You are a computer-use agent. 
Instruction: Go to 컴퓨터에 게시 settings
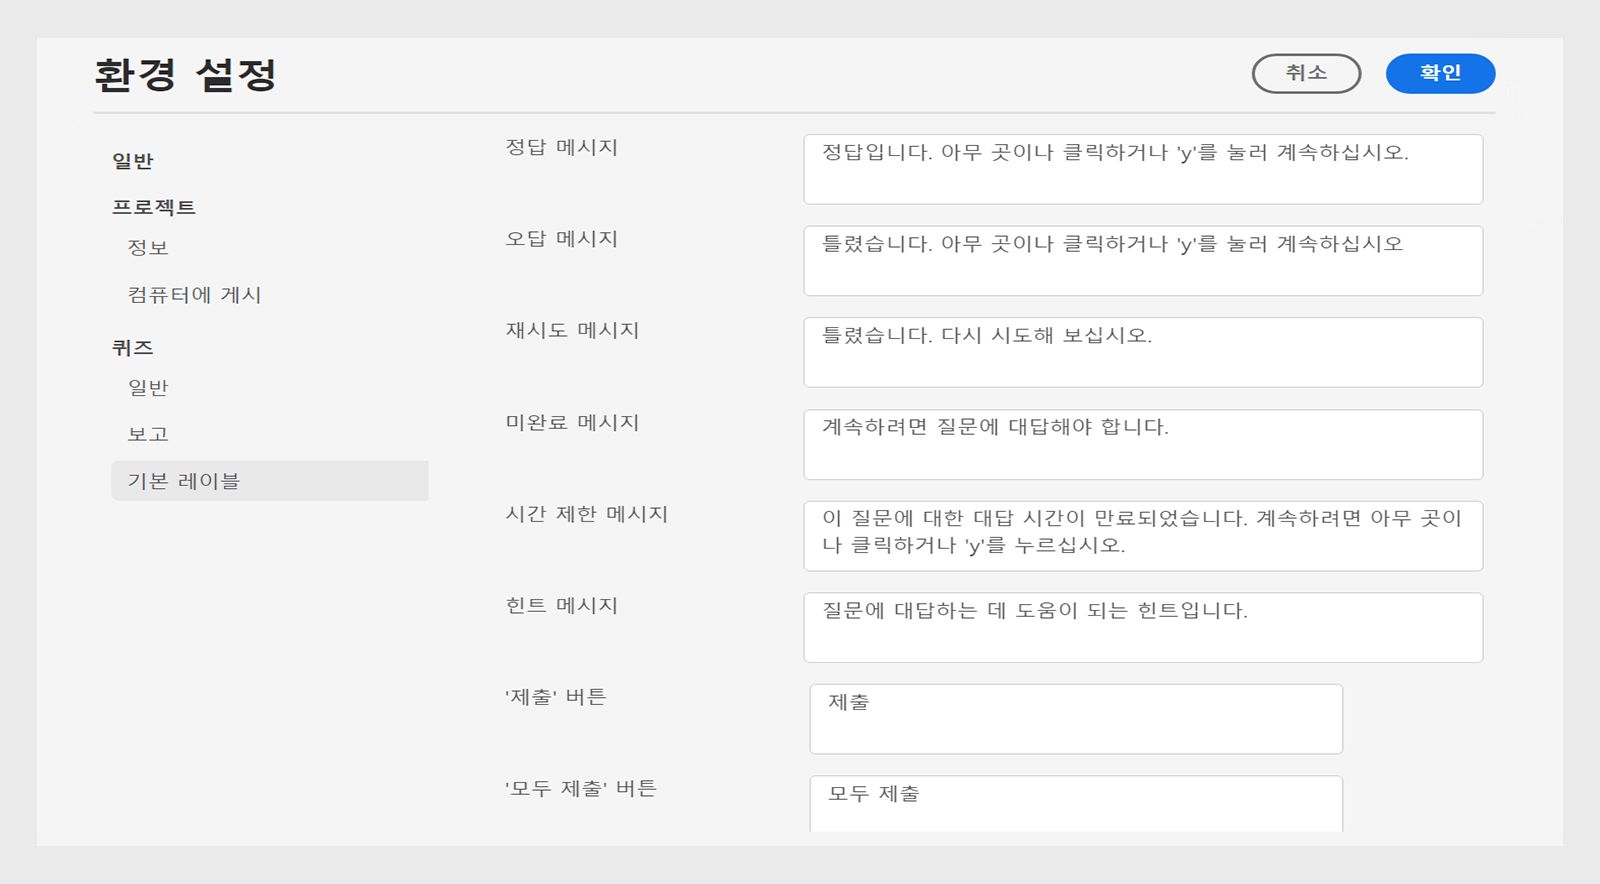(194, 295)
